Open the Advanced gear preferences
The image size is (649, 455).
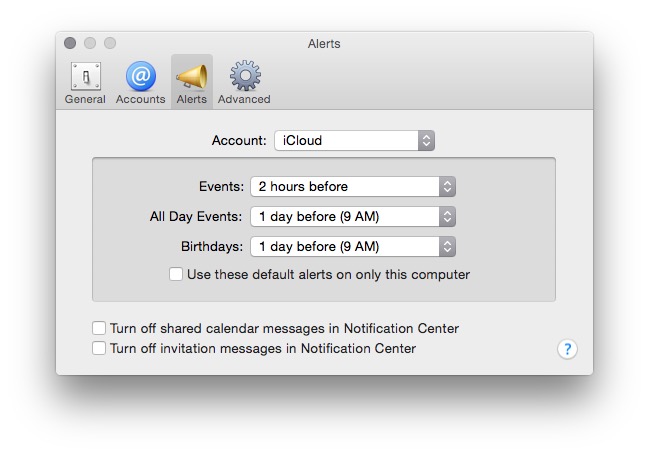(244, 83)
